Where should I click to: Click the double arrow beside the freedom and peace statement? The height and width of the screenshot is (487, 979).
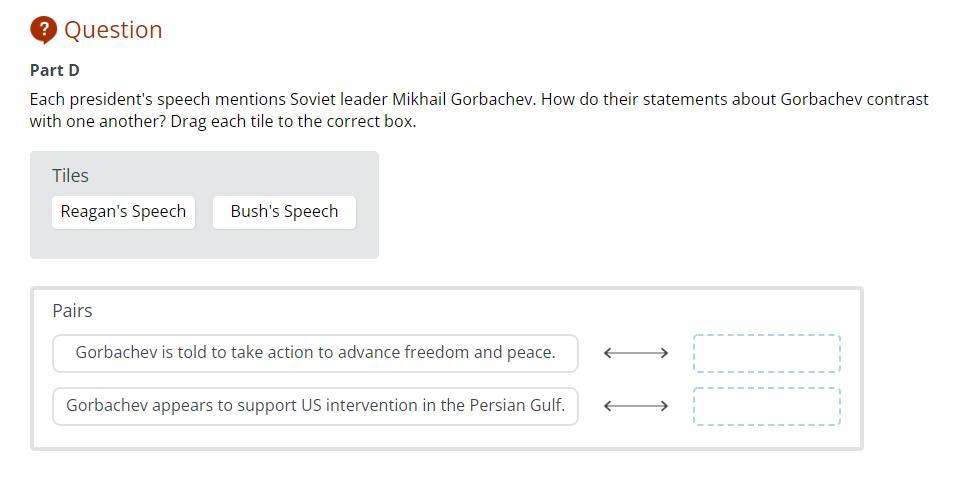[636, 353]
